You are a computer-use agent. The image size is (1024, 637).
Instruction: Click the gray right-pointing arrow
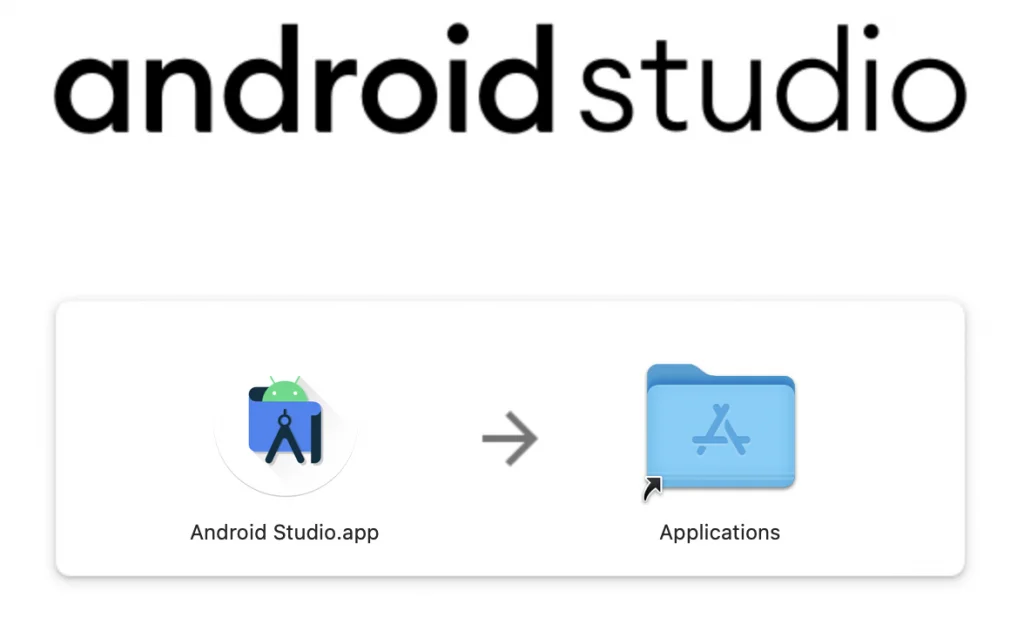(510, 438)
